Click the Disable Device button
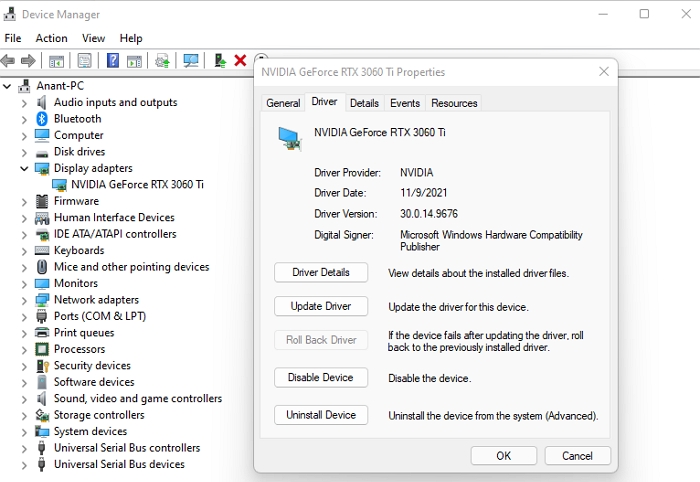Screen dimensions: 700x482 click(x=321, y=378)
